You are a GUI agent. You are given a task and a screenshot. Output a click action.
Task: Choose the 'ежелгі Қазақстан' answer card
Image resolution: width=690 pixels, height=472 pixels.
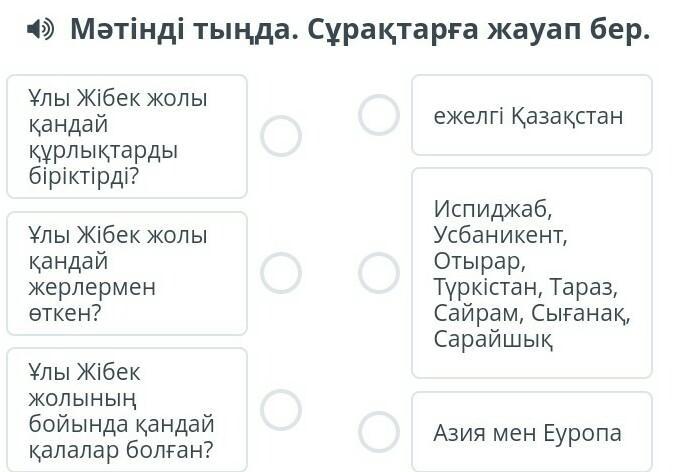coord(531,116)
